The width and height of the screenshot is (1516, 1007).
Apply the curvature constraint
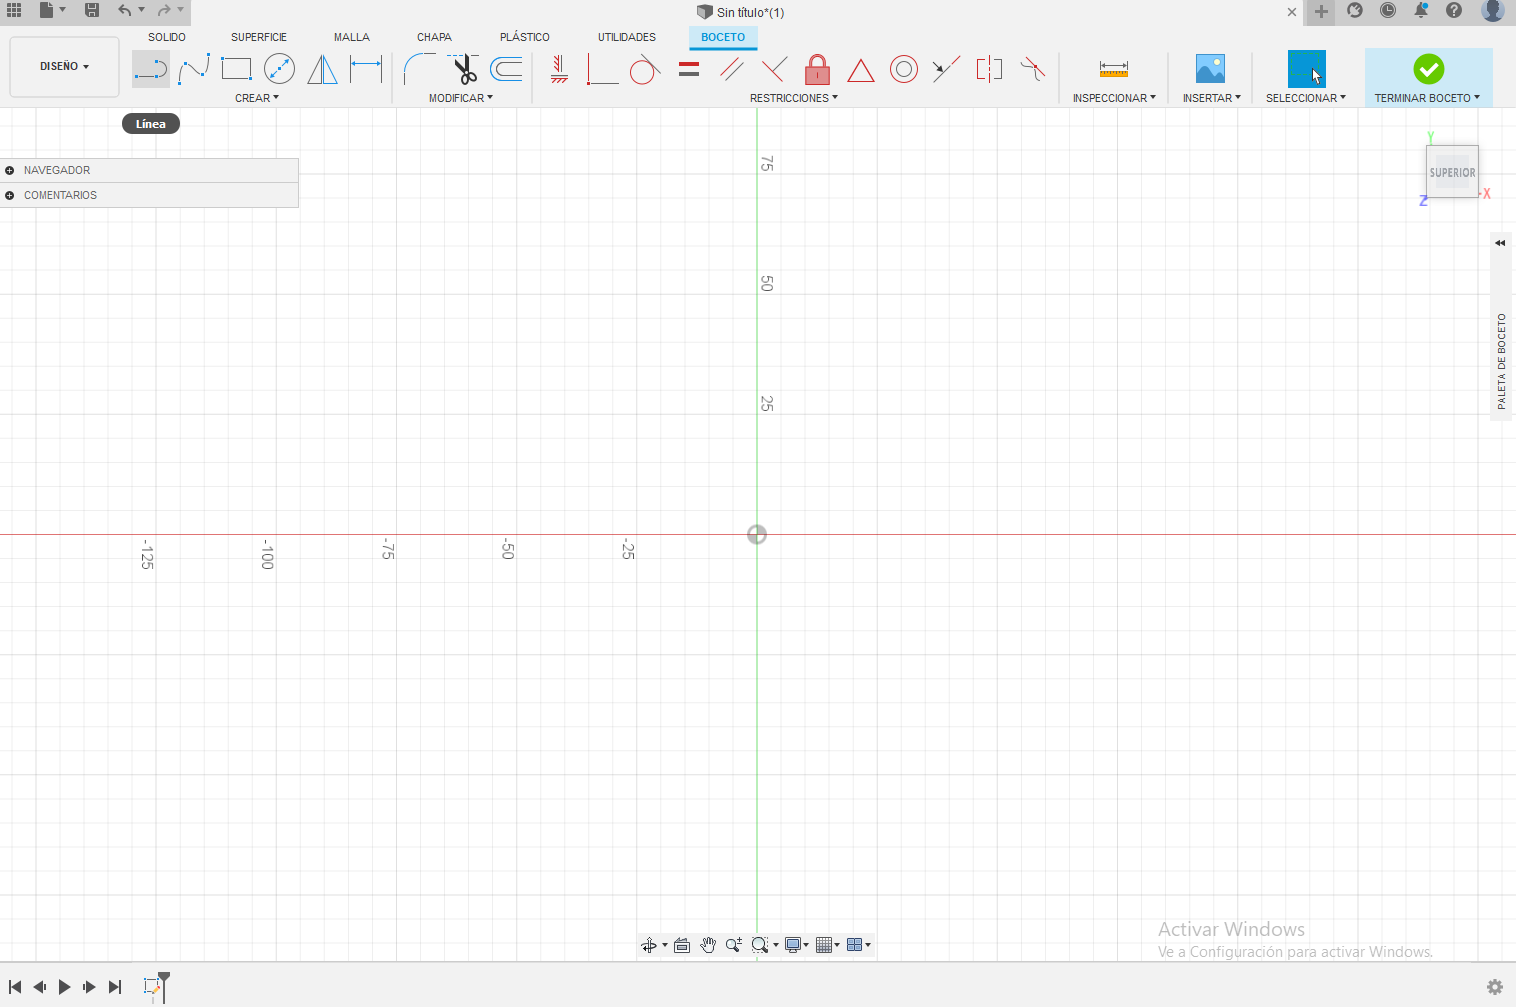(1032, 69)
